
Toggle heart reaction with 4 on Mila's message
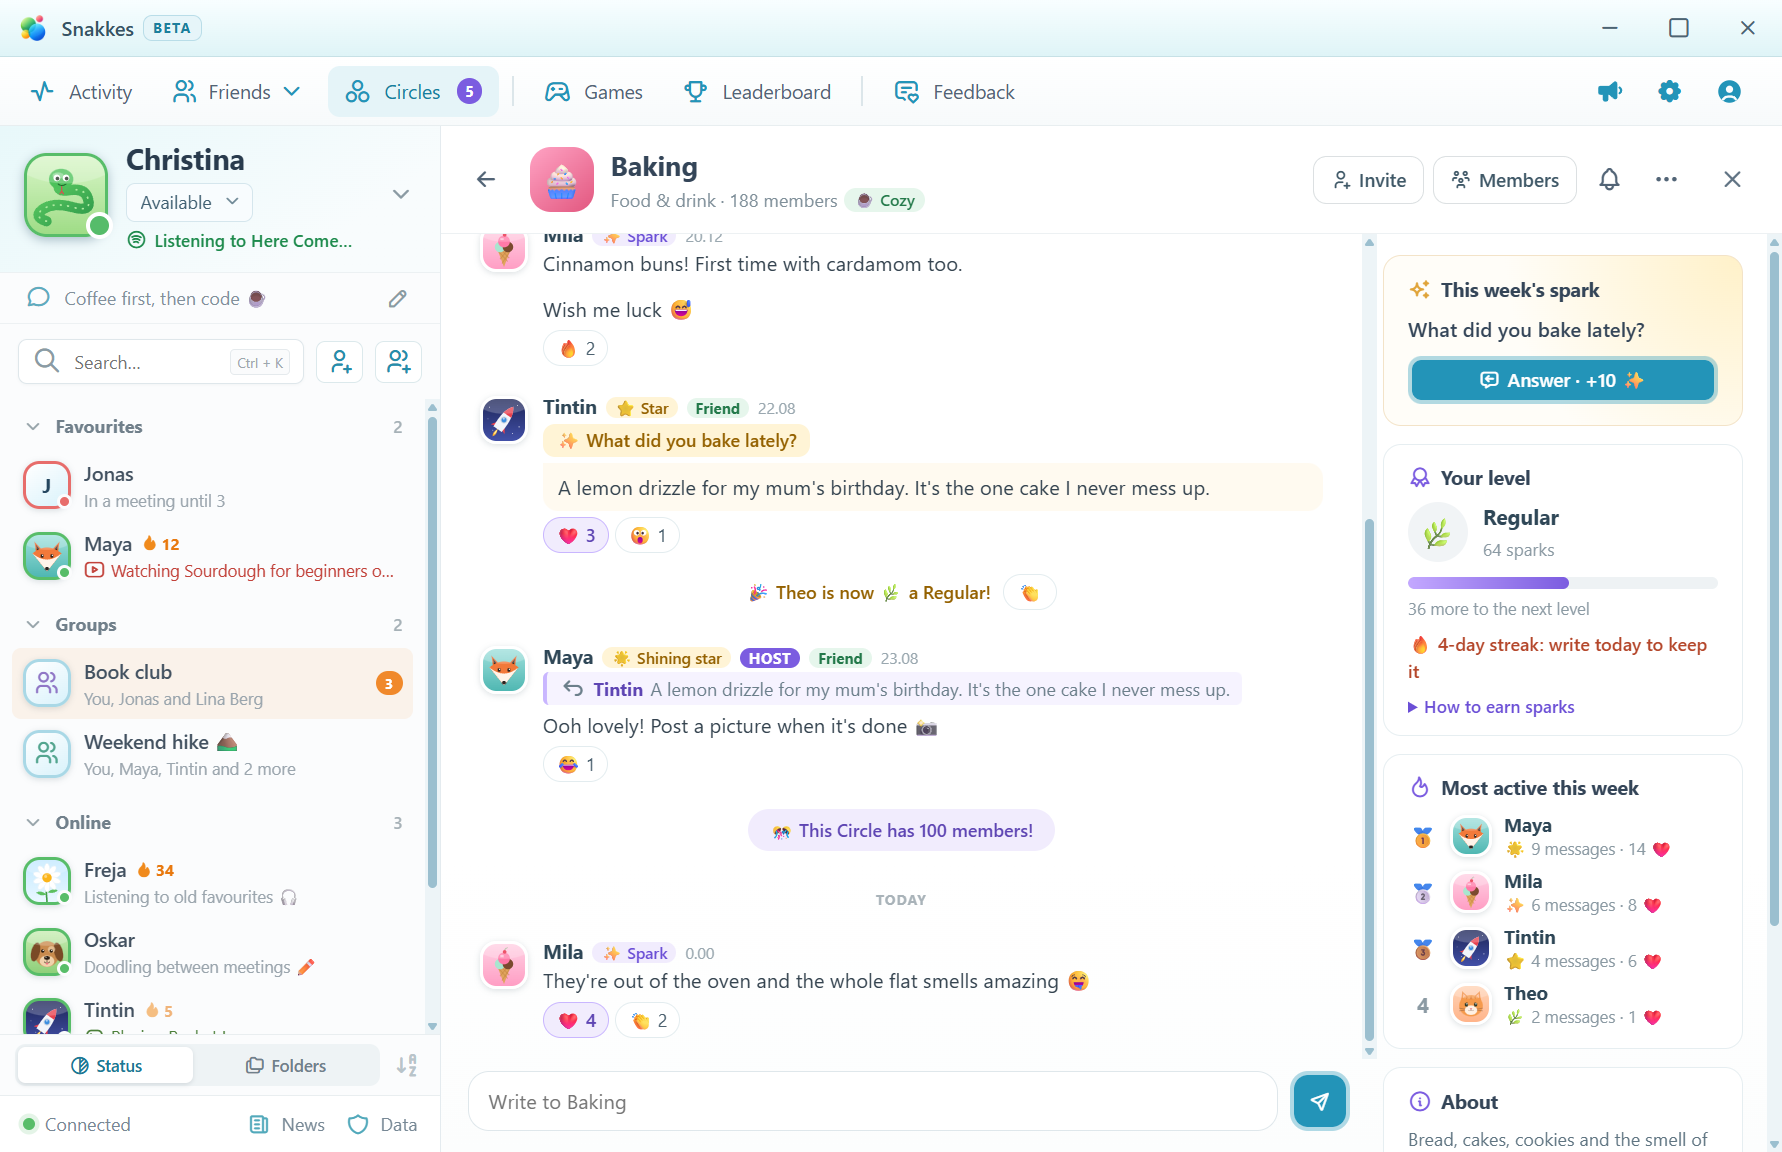pyautogui.click(x=576, y=1021)
